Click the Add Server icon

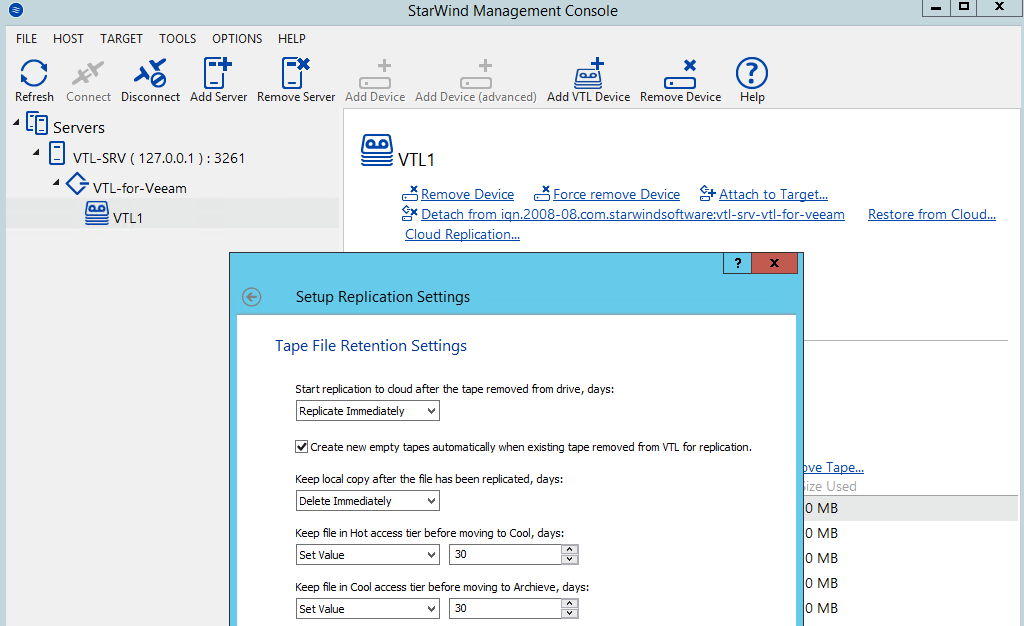[x=218, y=79]
